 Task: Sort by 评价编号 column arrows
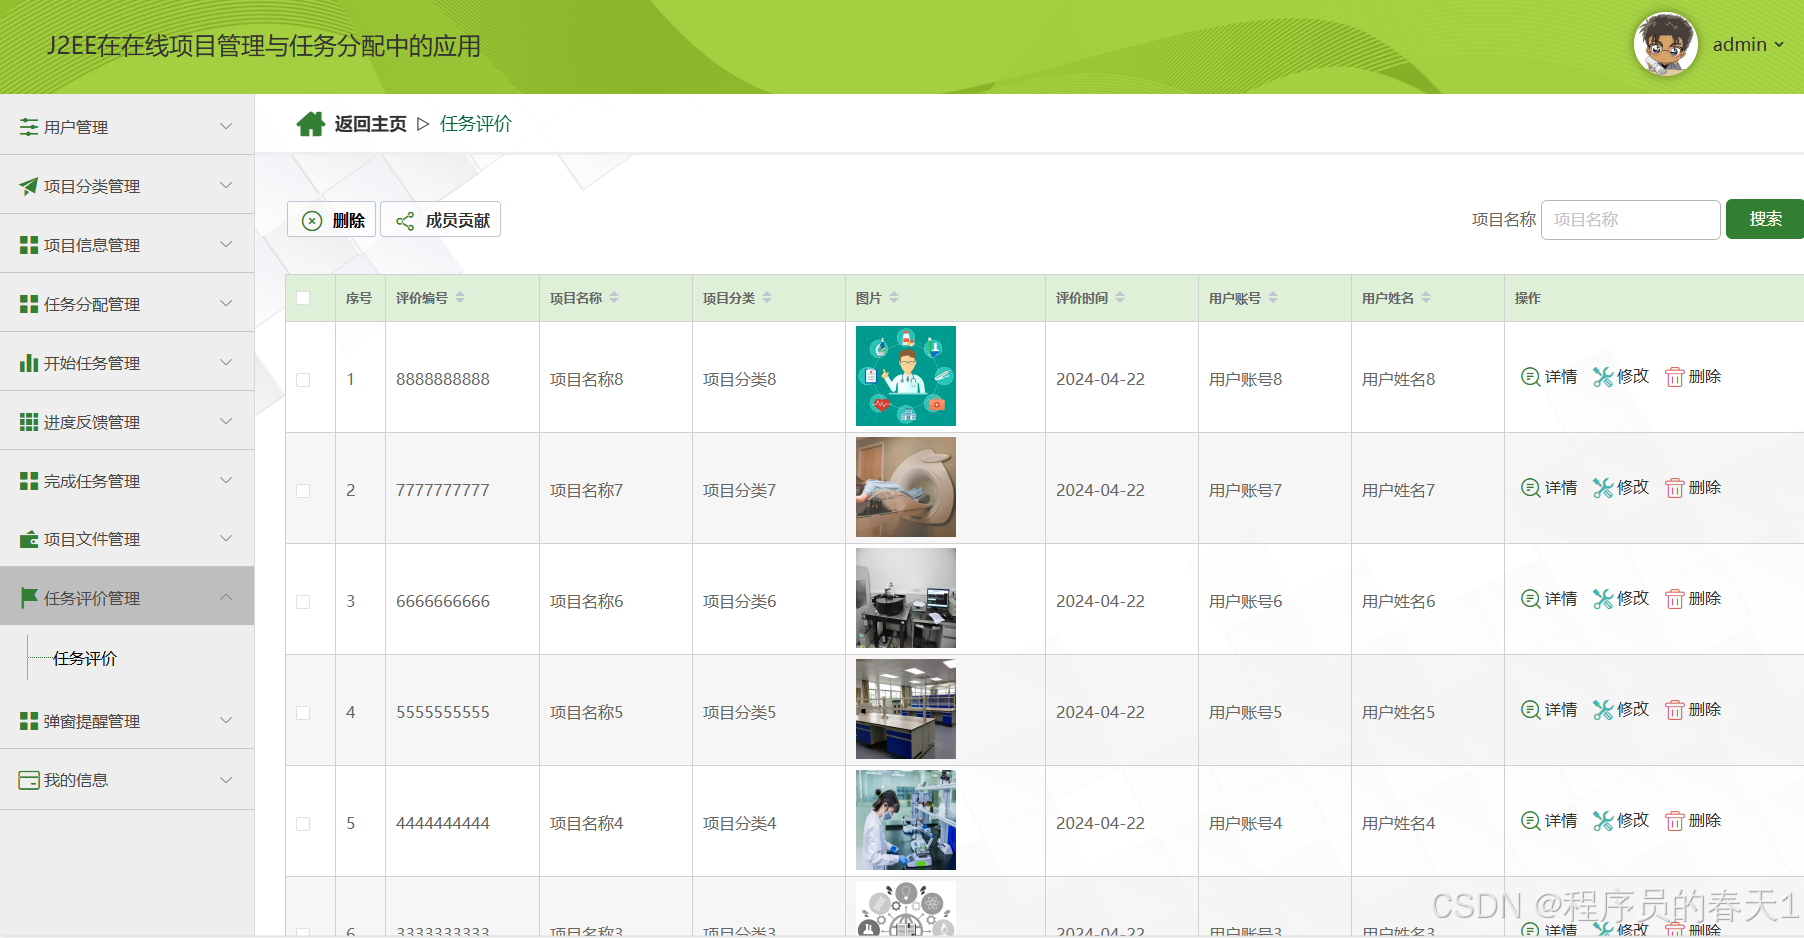point(460,298)
